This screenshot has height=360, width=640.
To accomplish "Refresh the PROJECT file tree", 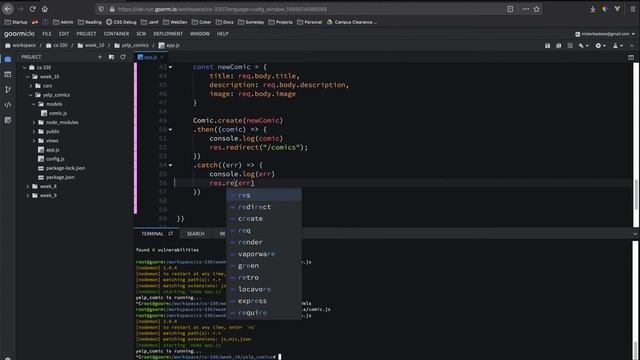I will click(x=123, y=57).
